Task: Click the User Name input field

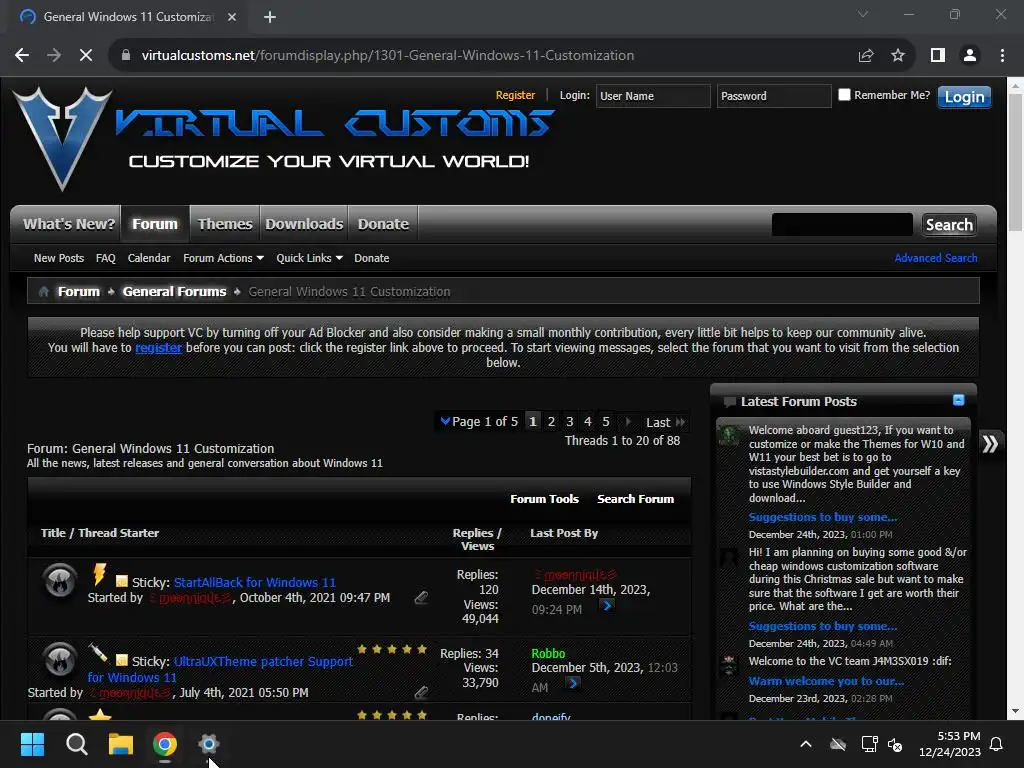Action: [652, 96]
